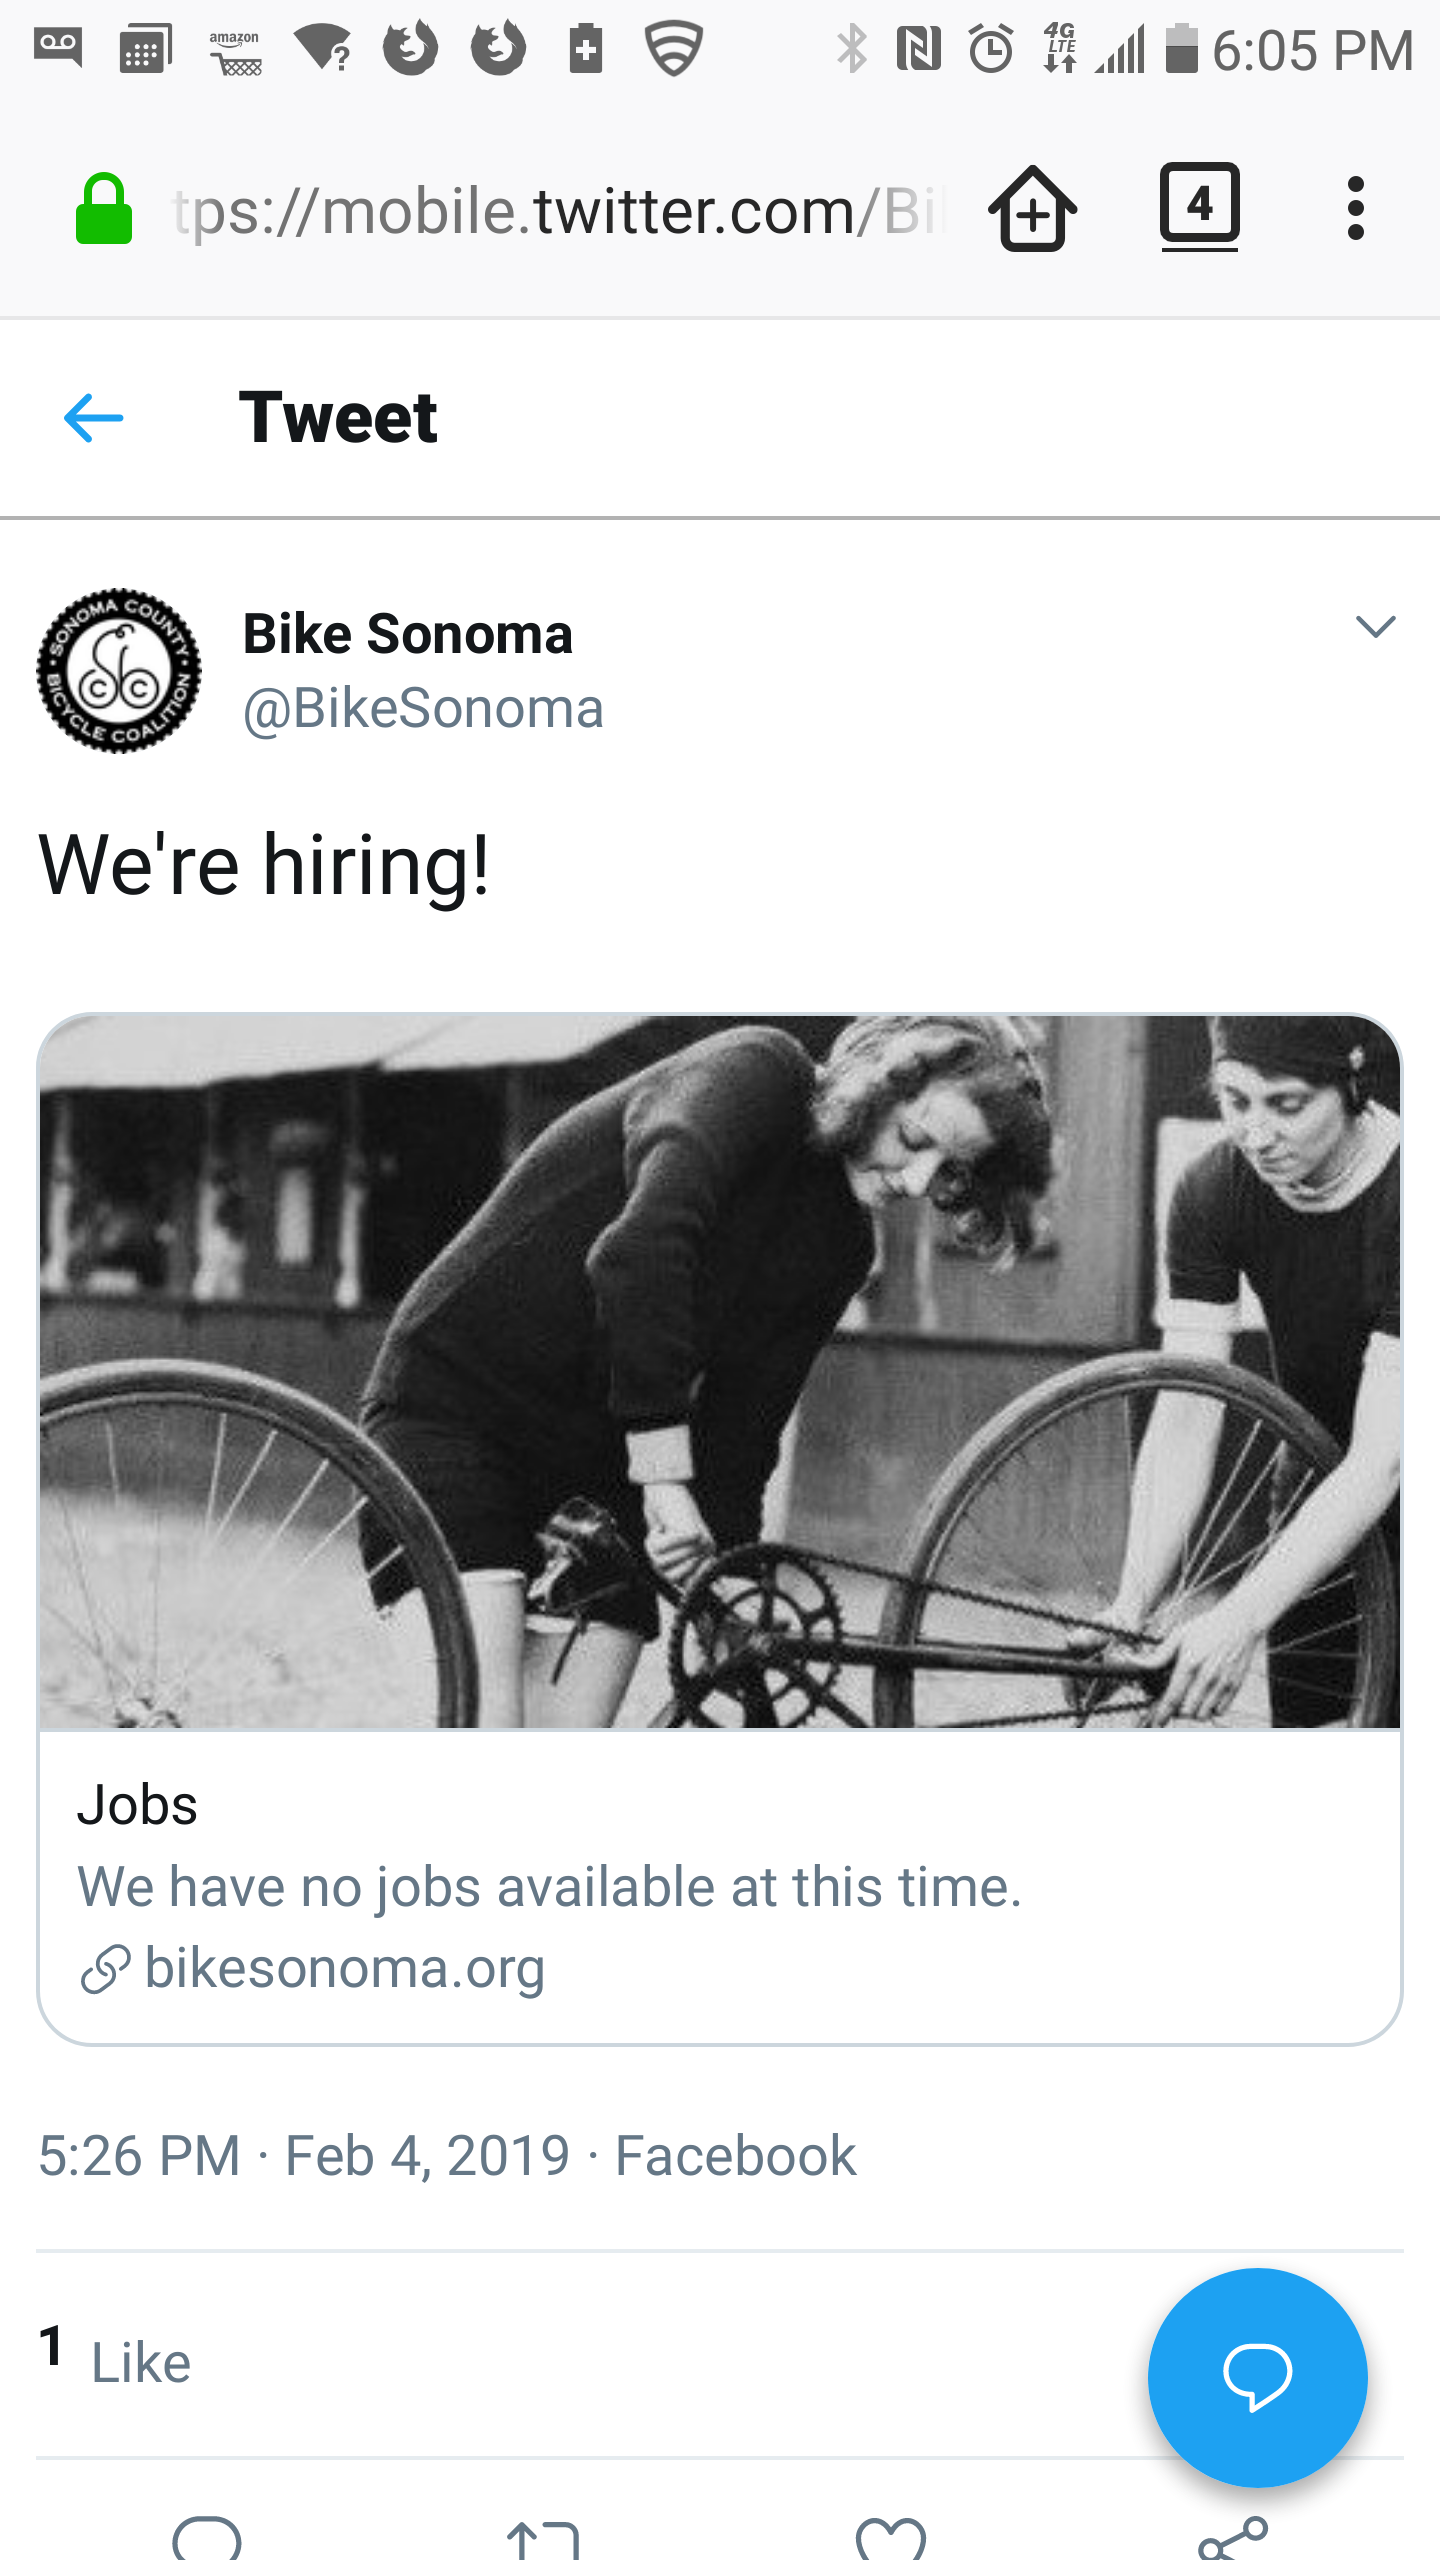This screenshot has height=2560, width=1440.
Task: Retweet using the retweet icon
Action: click(543, 2540)
